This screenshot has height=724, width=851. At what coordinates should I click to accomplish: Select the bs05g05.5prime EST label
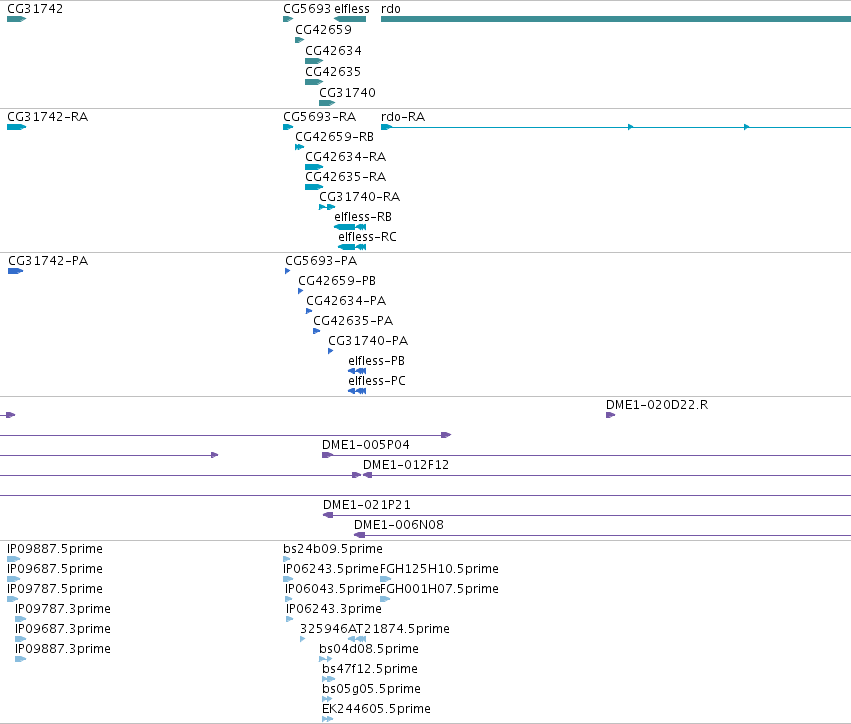371,689
